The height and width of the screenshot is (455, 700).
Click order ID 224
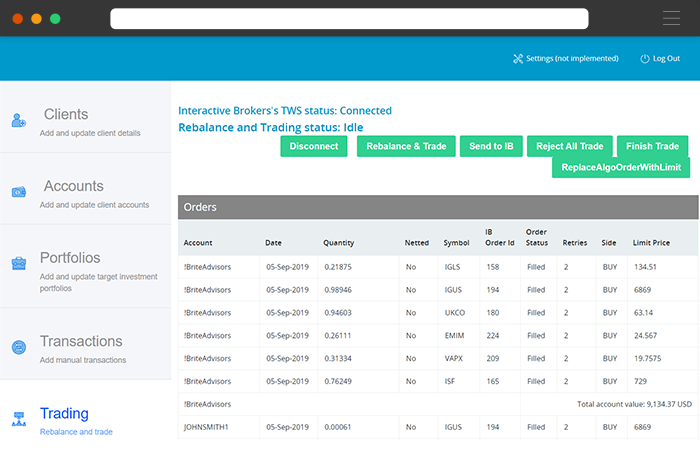pos(493,335)
